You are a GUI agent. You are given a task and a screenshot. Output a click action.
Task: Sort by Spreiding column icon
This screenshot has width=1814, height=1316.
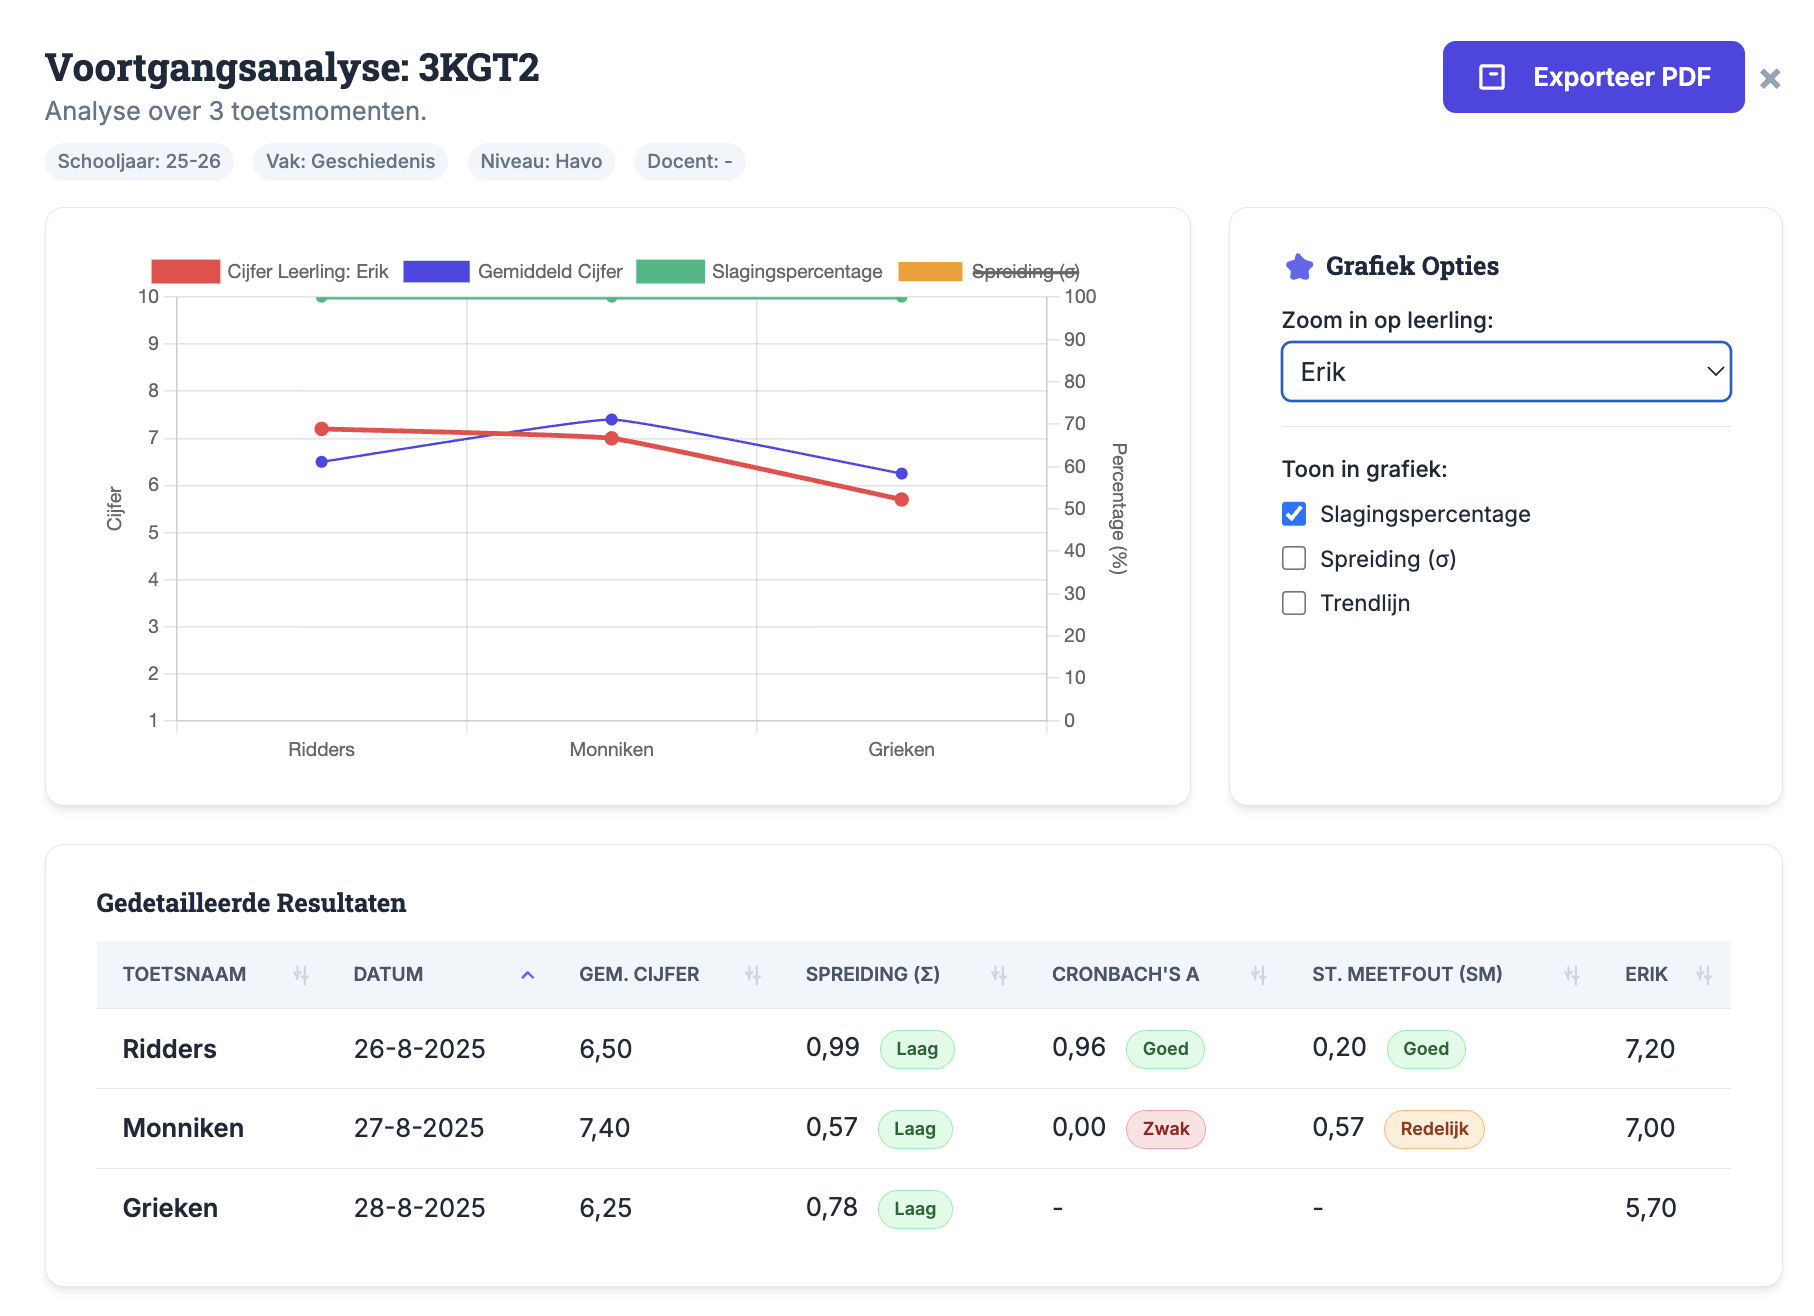pos(998,975)
